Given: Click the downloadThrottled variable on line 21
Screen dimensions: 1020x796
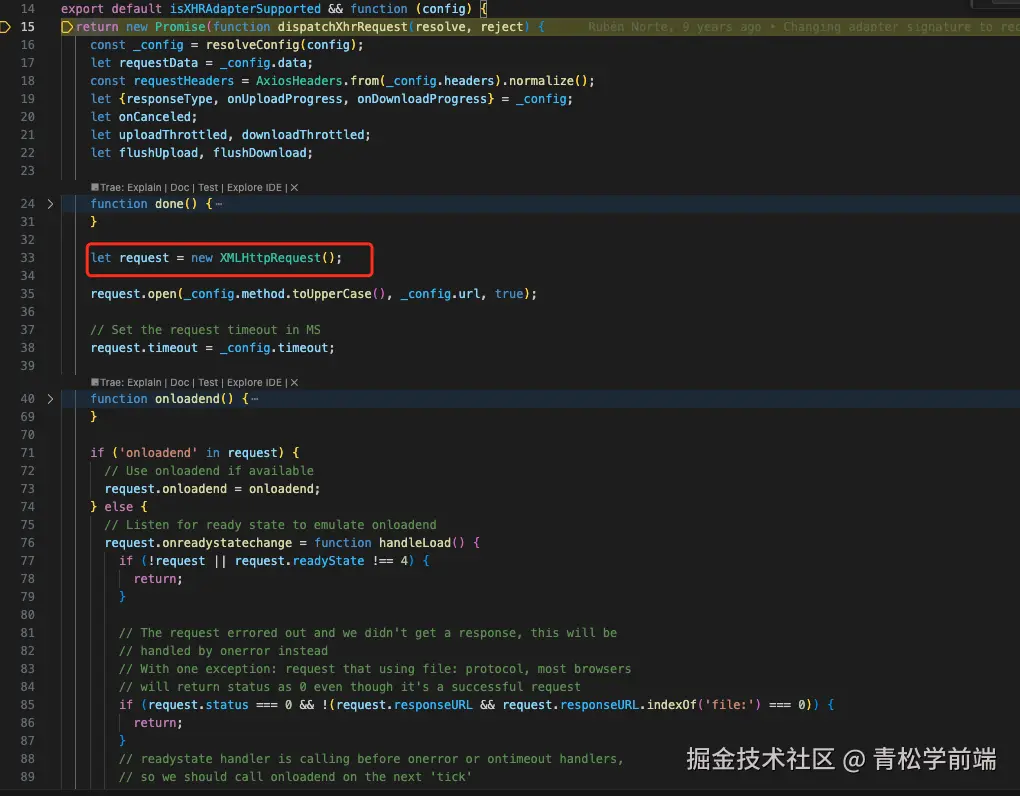Looking at the screenshot, I should coord(302,135).
